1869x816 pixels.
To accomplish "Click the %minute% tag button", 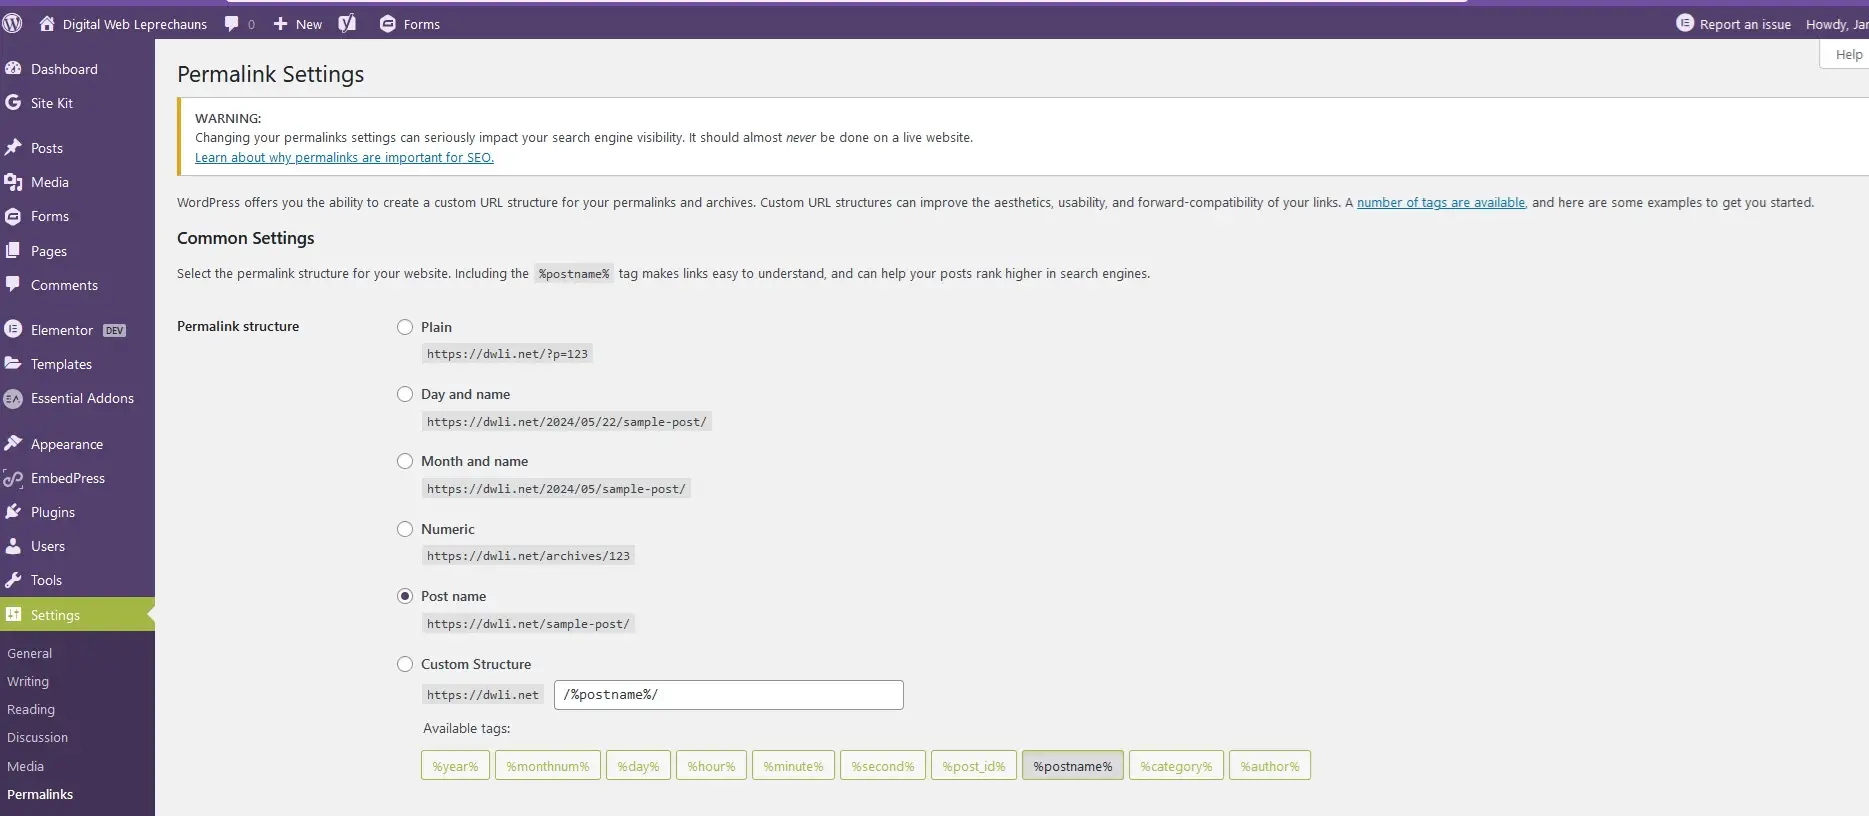I will [793, 766].
